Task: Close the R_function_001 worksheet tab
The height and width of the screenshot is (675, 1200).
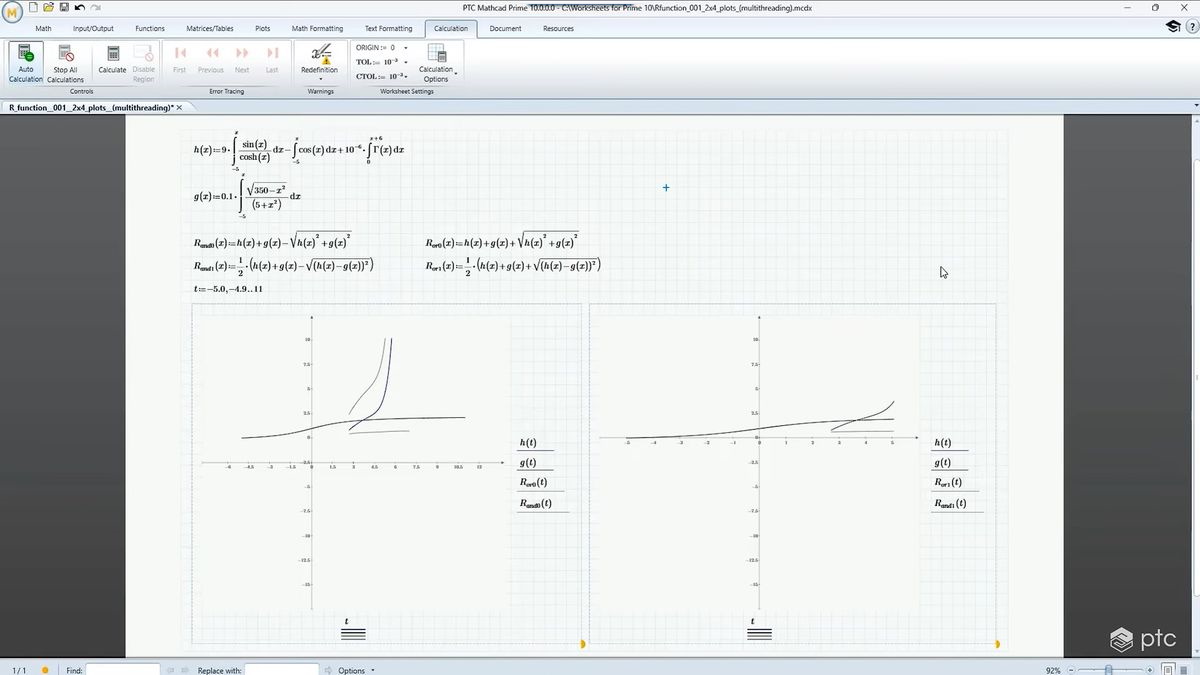Action: pos(179,106)
